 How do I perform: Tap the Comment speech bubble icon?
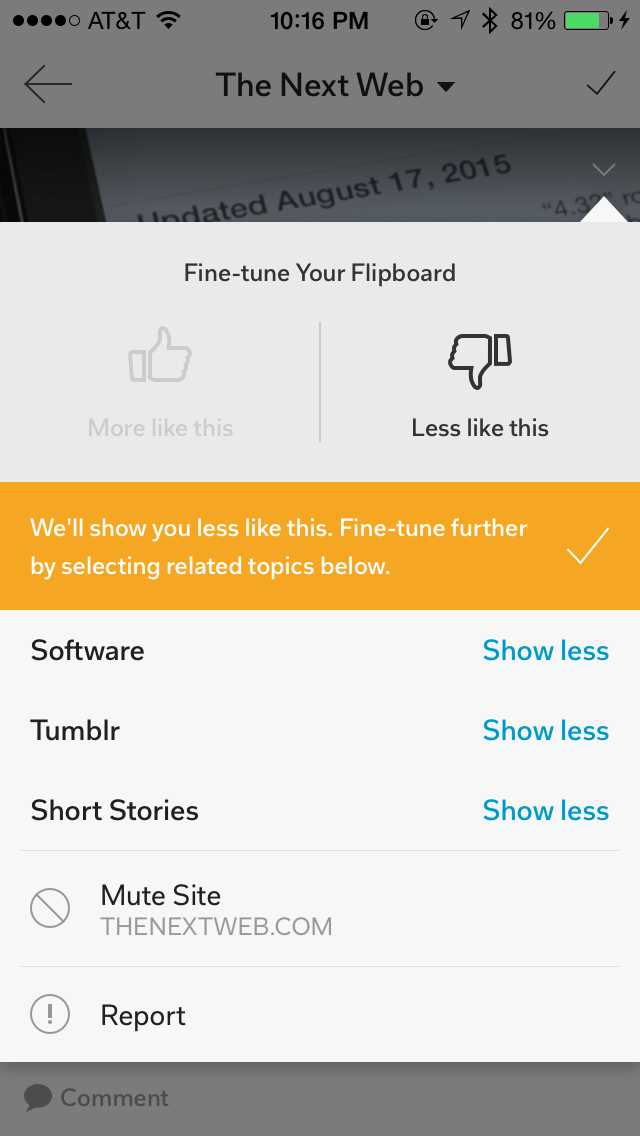click(38, 1098)
